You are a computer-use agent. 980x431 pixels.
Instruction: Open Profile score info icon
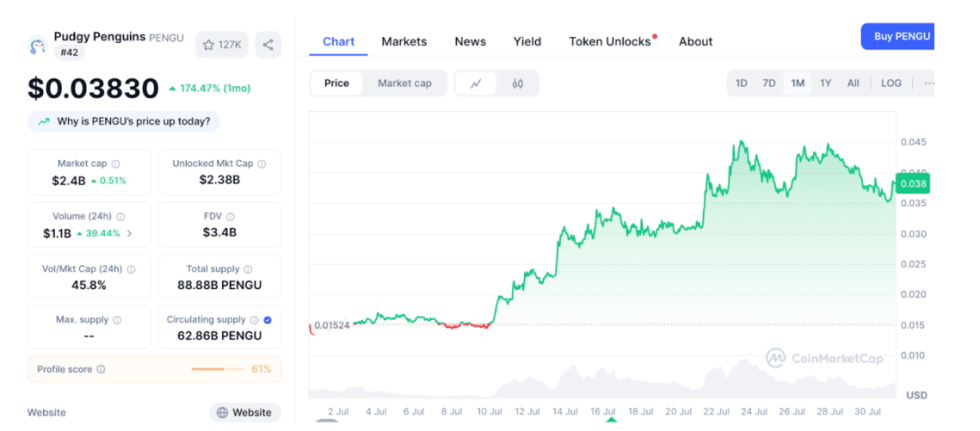(101, 369)
